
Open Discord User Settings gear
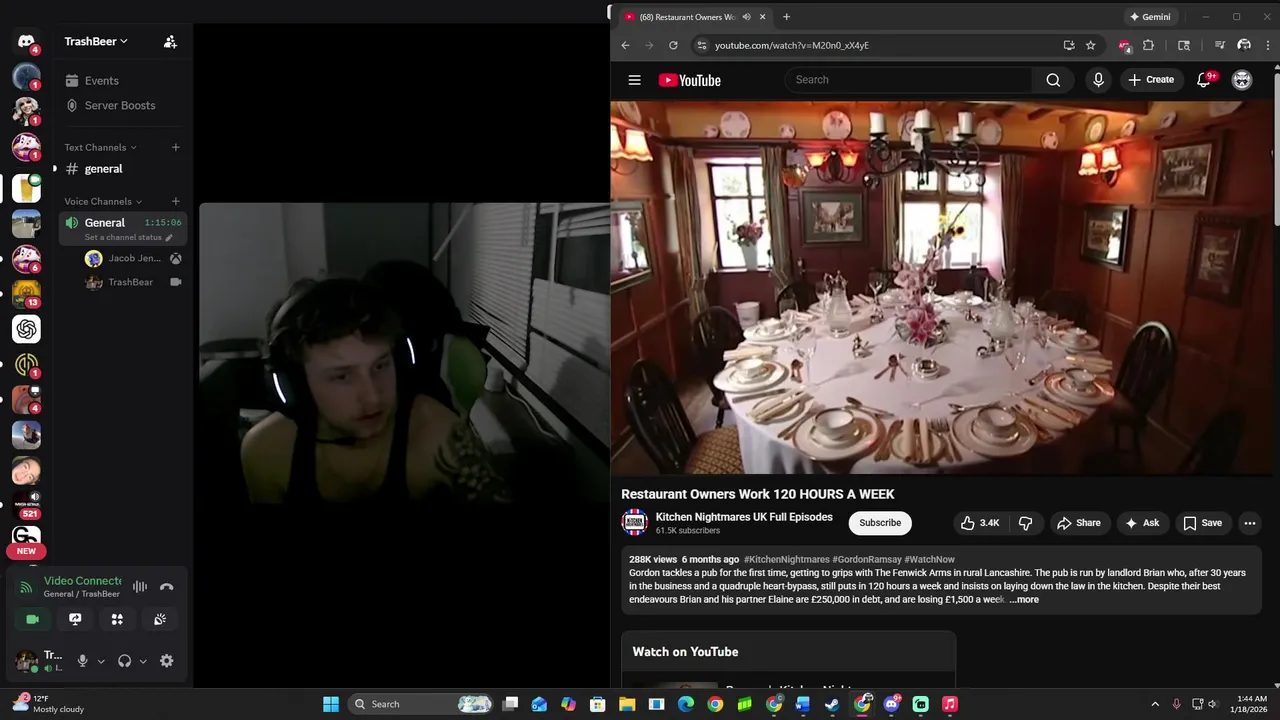click(x=167, y=661)
